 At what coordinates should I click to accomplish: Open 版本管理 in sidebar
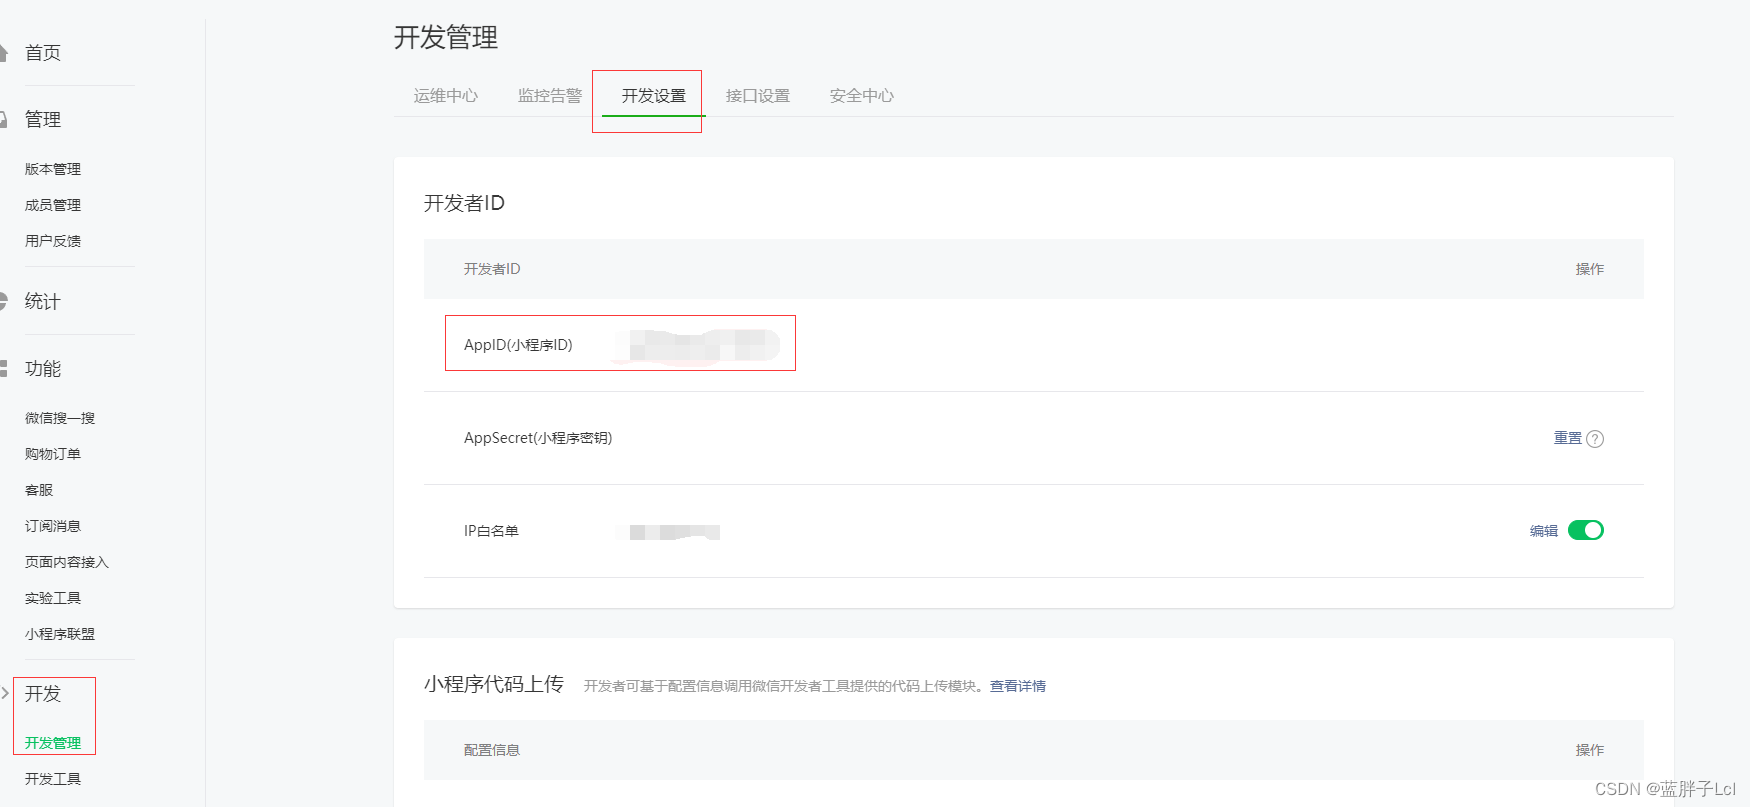pyautogui.click(x=53, y=169)
